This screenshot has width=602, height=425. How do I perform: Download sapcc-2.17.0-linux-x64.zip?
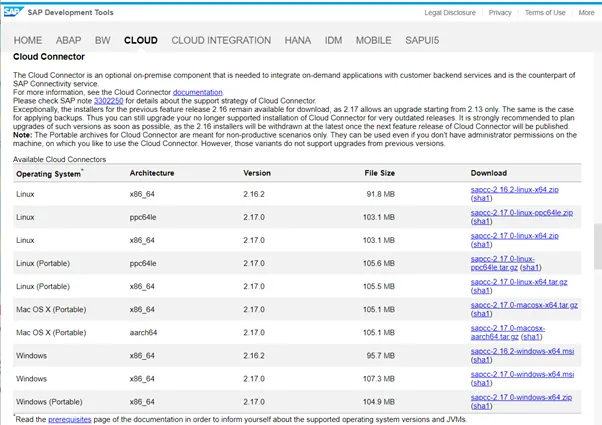coord(514,235)
